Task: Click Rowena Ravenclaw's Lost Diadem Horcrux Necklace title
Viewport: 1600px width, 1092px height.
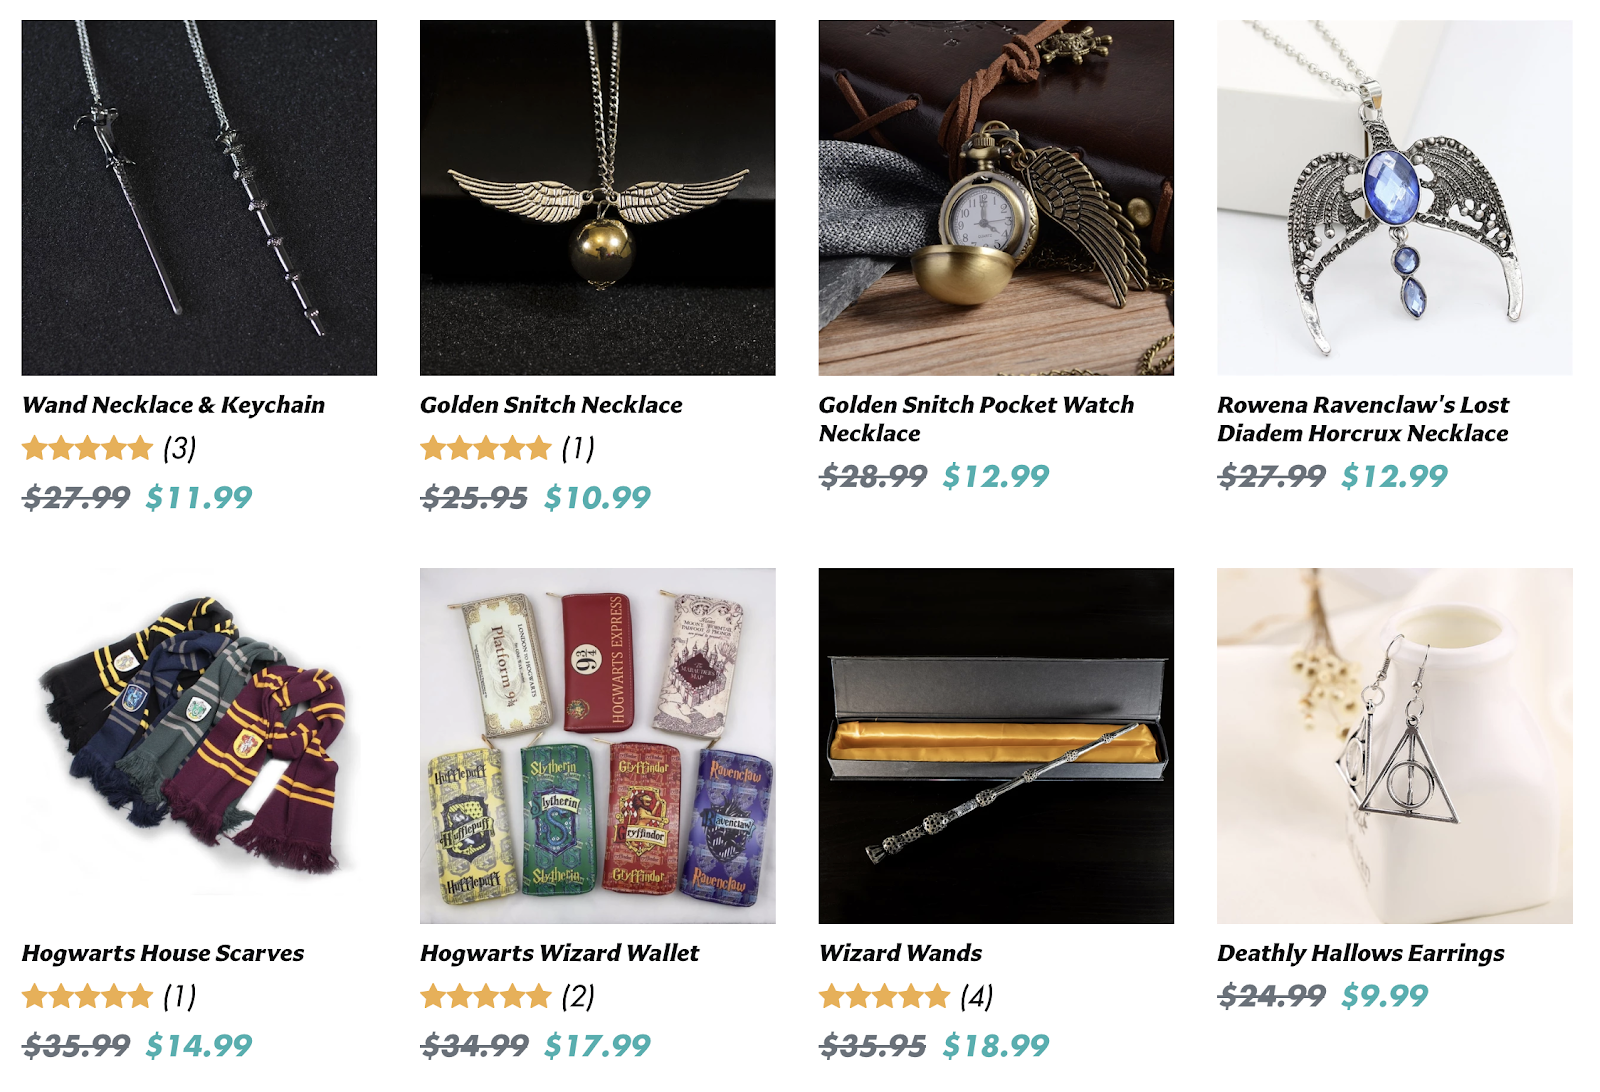Action: click(x=1363, y=419)
